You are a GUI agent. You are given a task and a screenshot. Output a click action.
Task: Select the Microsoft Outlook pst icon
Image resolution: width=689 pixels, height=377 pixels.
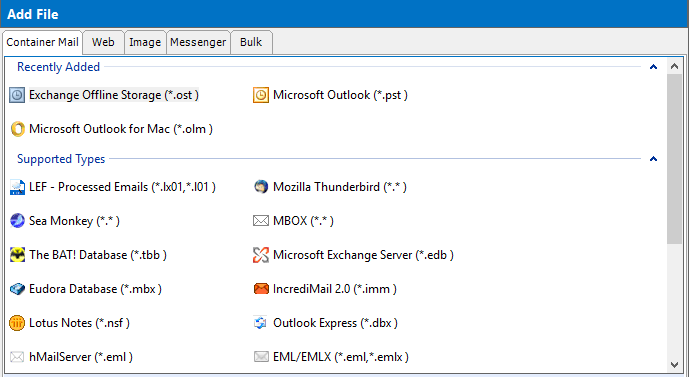point(261,95)
